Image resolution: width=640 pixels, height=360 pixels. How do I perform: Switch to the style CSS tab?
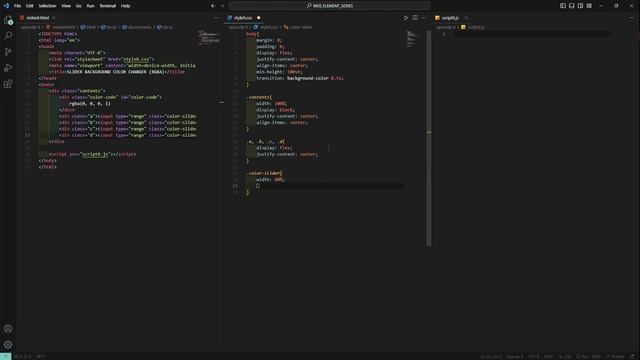click(x=243, y=18)
